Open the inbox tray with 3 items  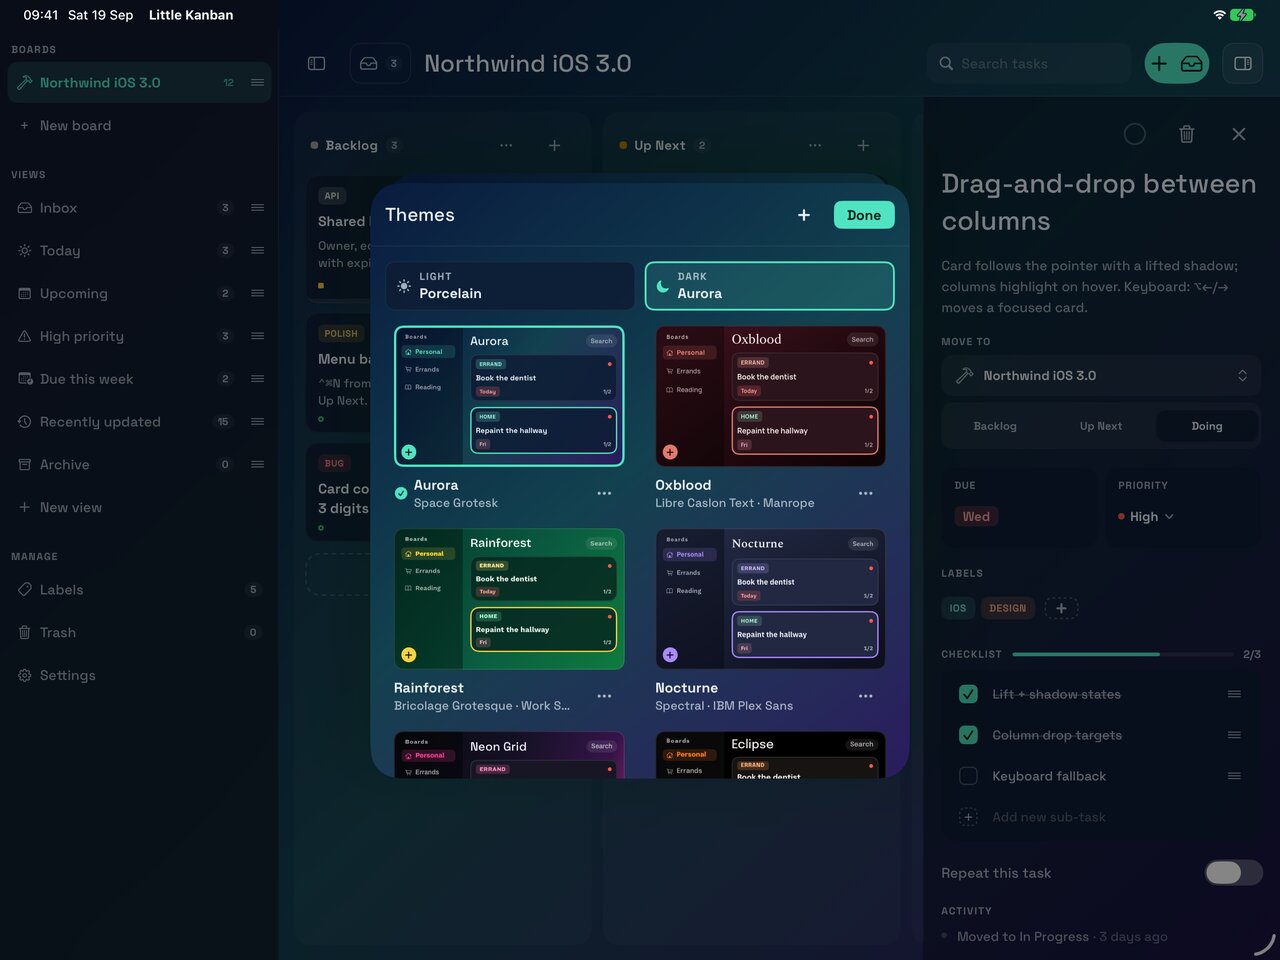pyautogui.click(x=380, y=63)
